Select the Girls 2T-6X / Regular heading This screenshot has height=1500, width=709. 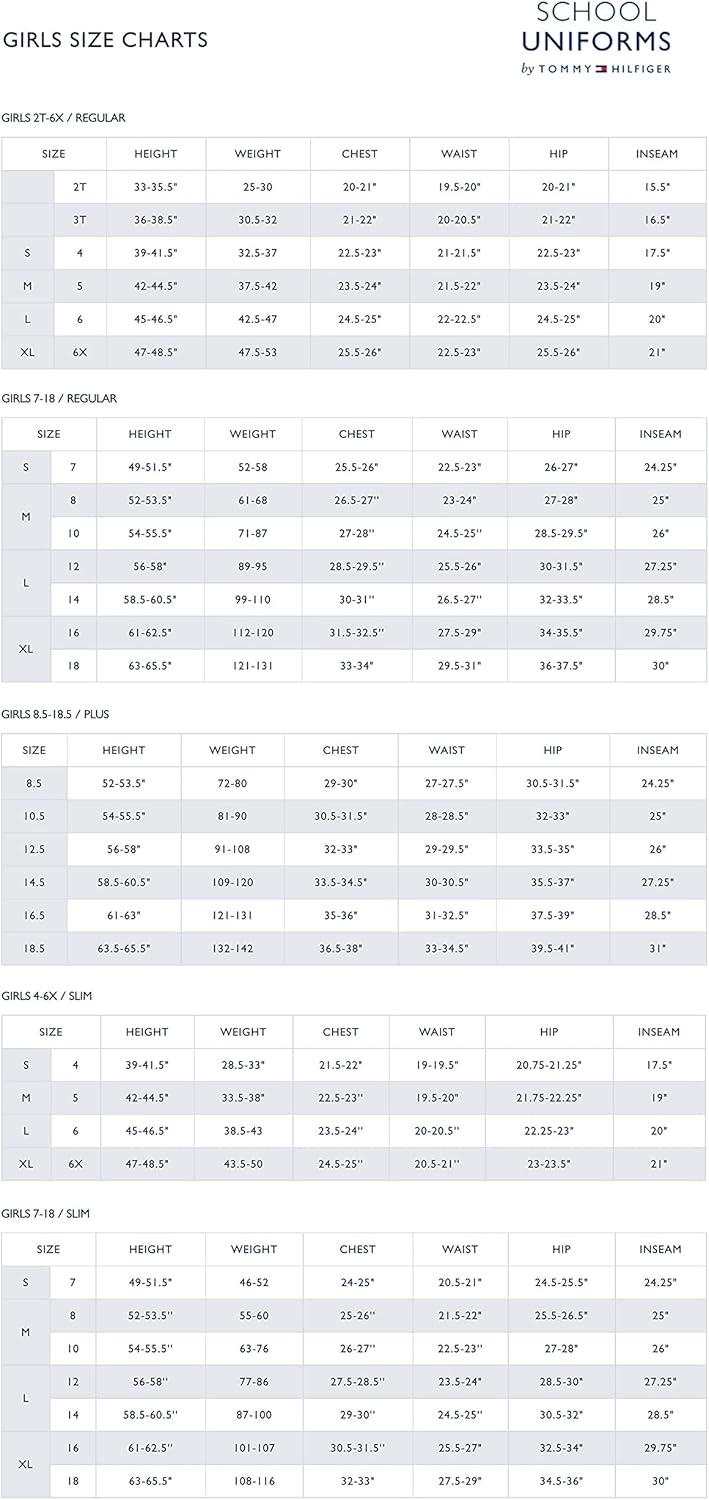pyautogui.click(x=63, y=118)
